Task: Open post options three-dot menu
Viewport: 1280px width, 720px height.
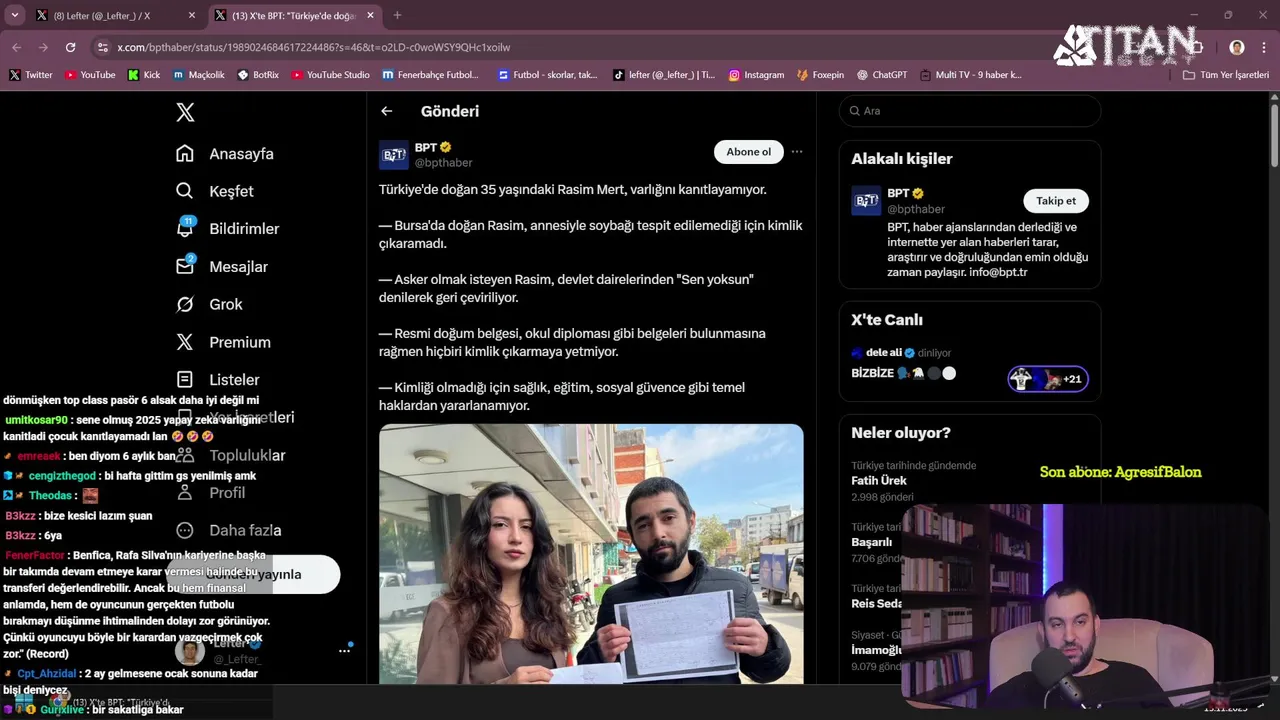Action: pyautogui.click(x=797, y=152)
